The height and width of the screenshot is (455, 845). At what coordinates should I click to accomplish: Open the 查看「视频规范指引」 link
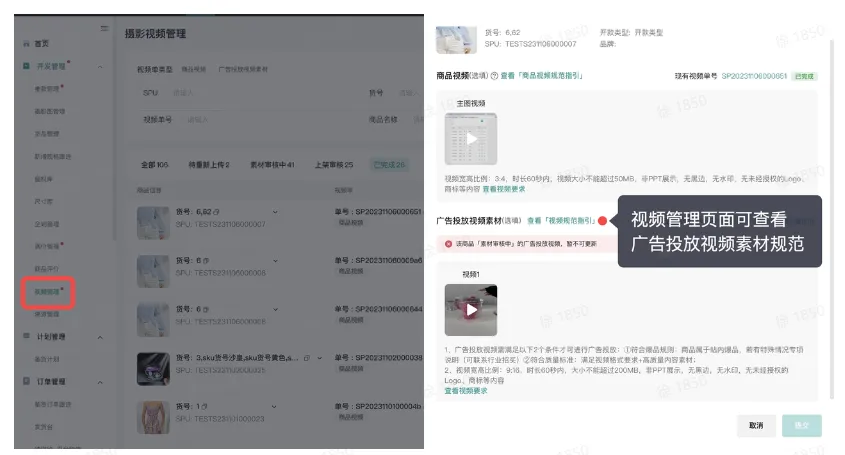(x=562, y=220)
